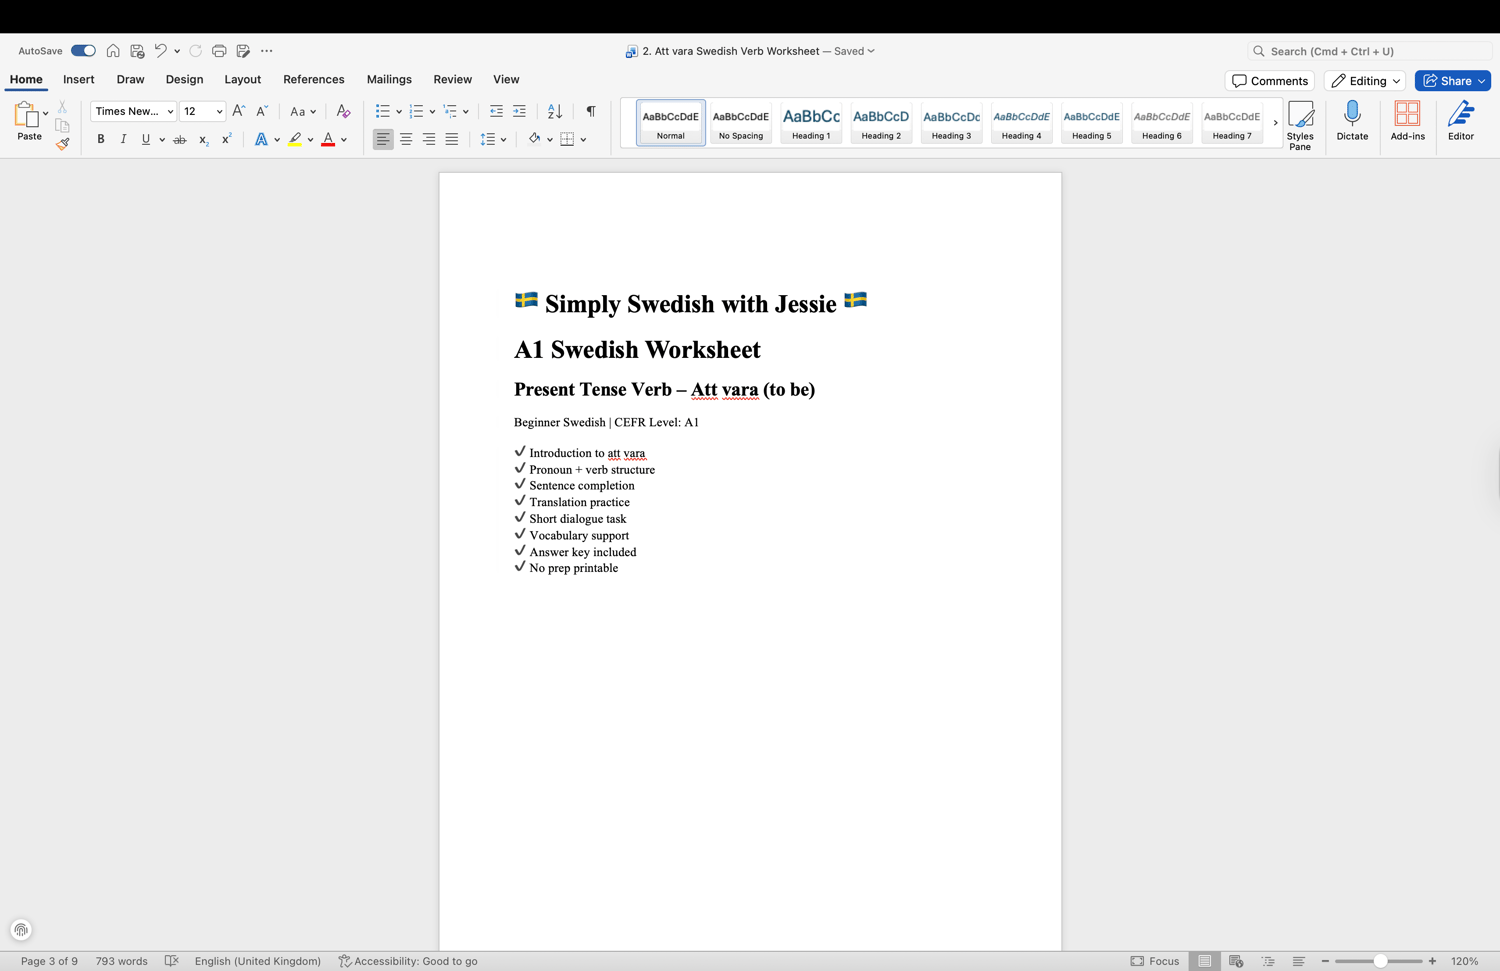Click the Sort A-Z icon
The width and height of the screenshot is (1500, 971).
pos(555,111)
